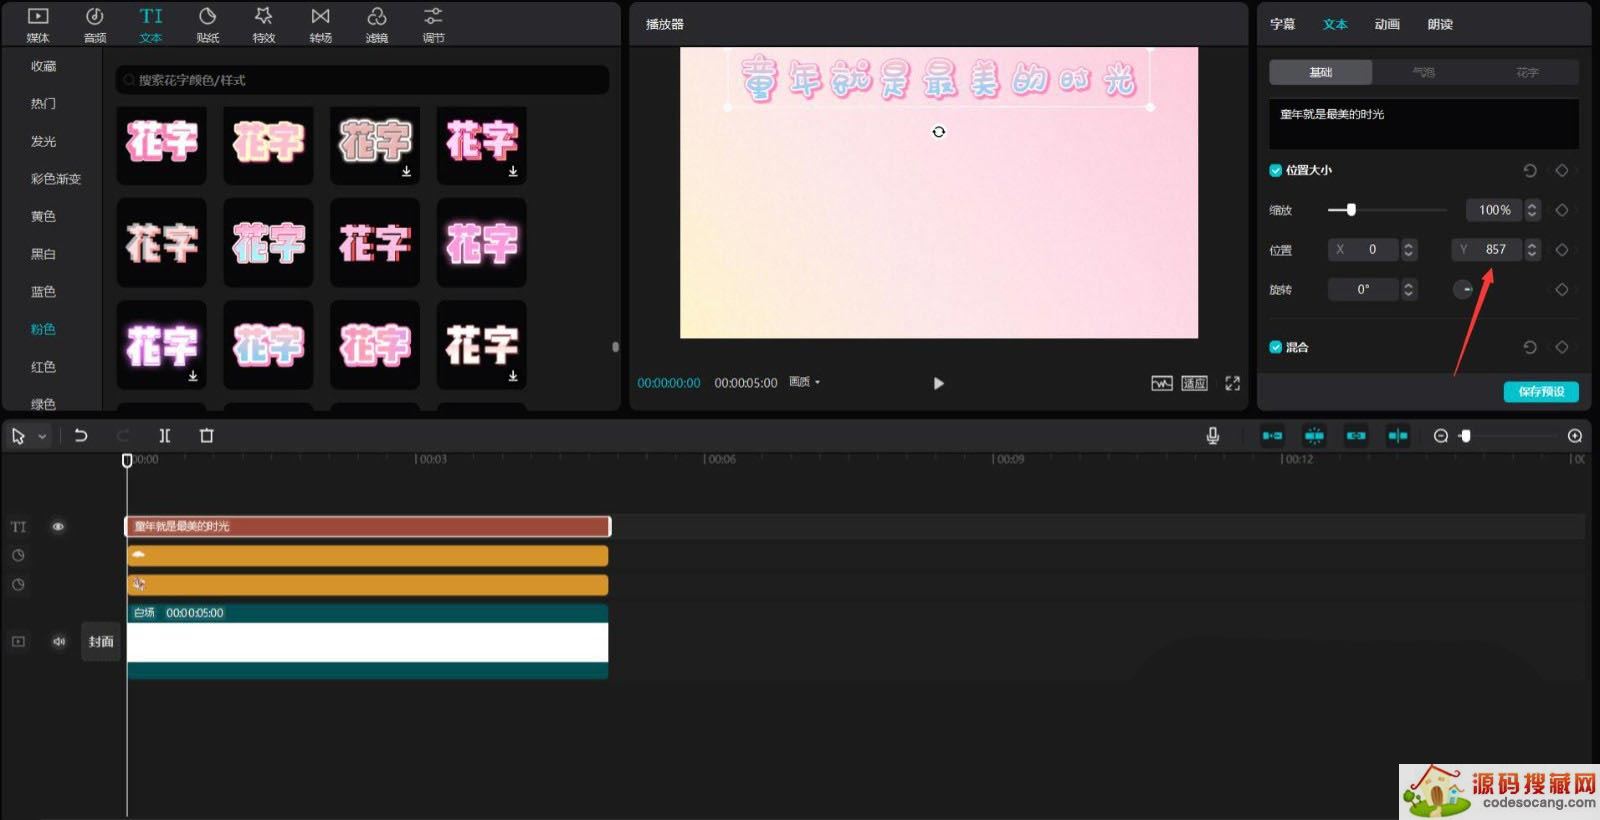Viewport: 1600px width, 820px height.
Task: Enter fullscreen preview mode
Action: (1232, 383)
